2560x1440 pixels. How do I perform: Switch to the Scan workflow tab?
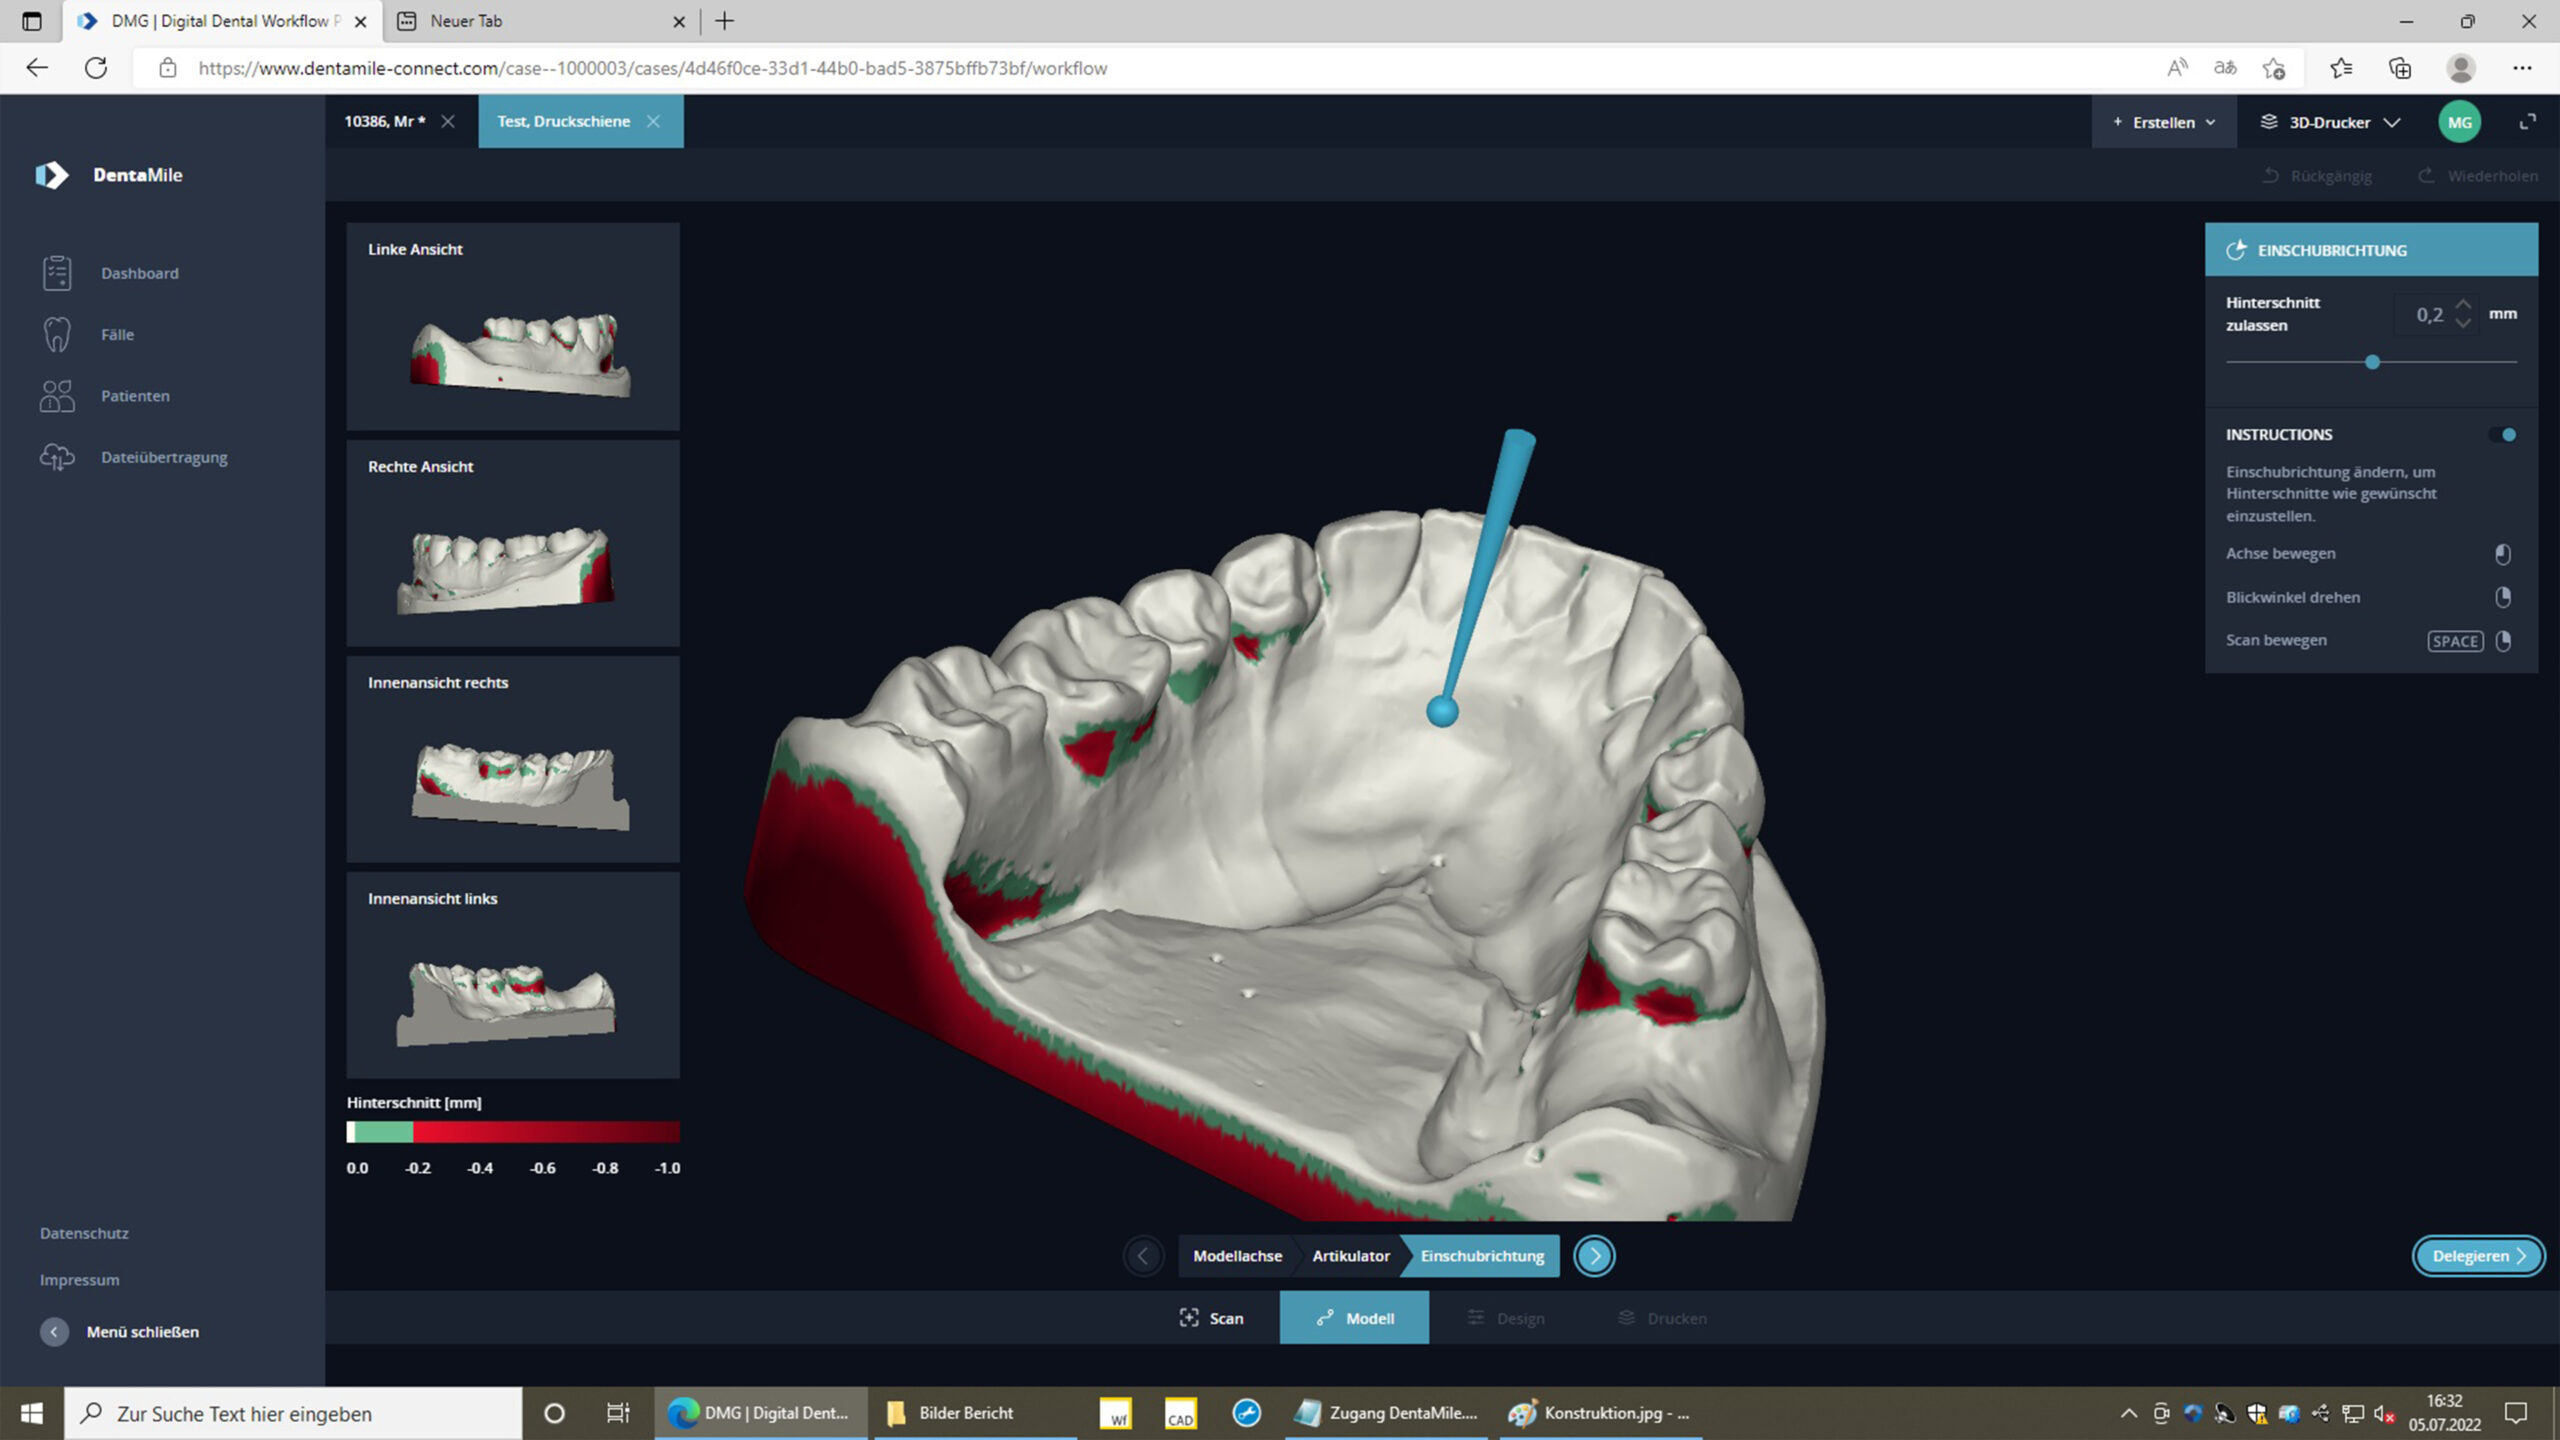1211,1318
